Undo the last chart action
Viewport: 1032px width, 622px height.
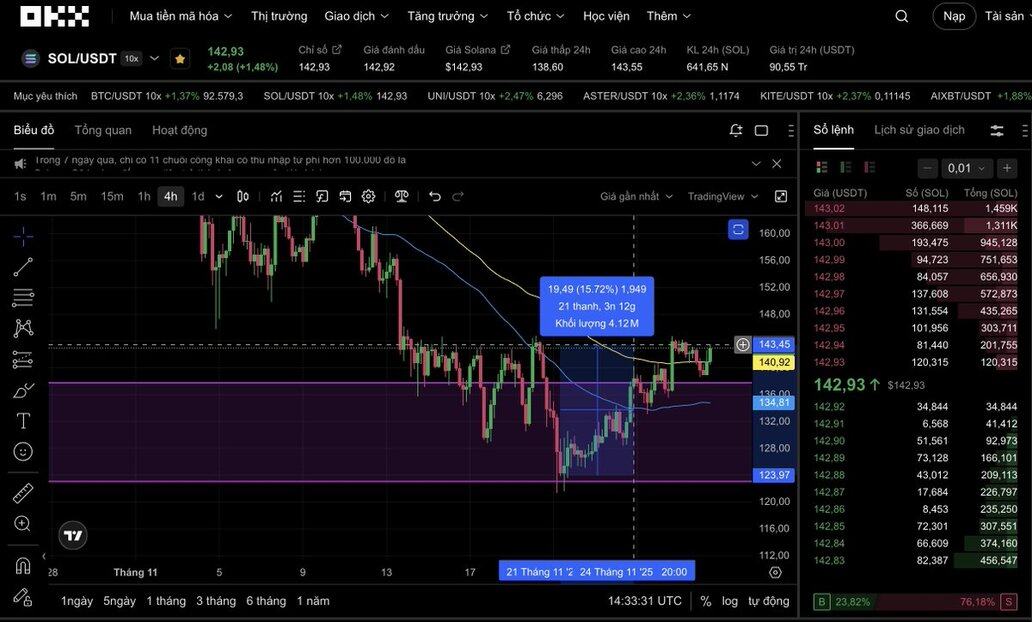click(x=435, y=196)
